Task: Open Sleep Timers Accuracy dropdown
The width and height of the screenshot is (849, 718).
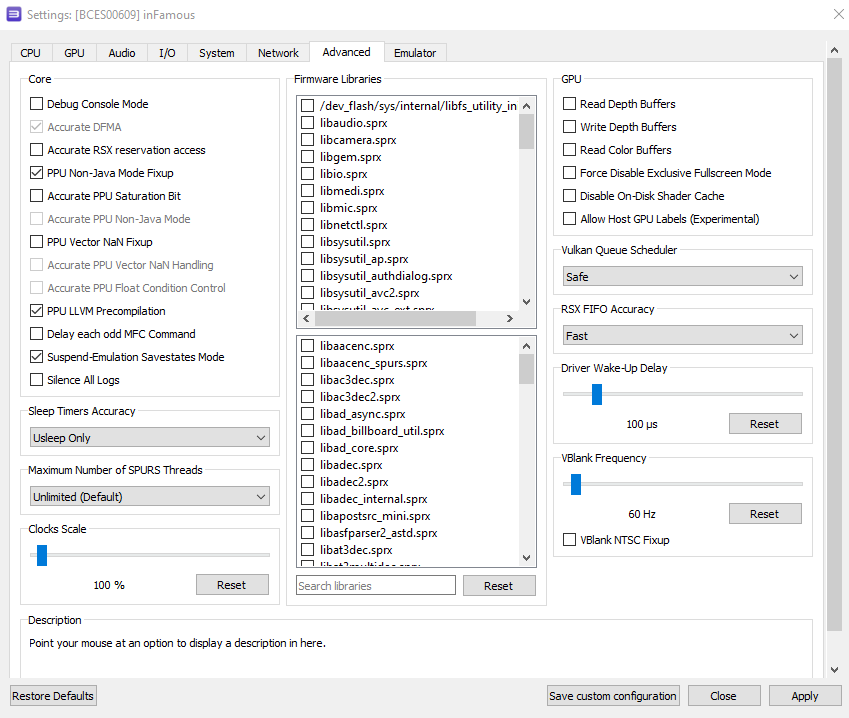Action: (x=149, y=438)
